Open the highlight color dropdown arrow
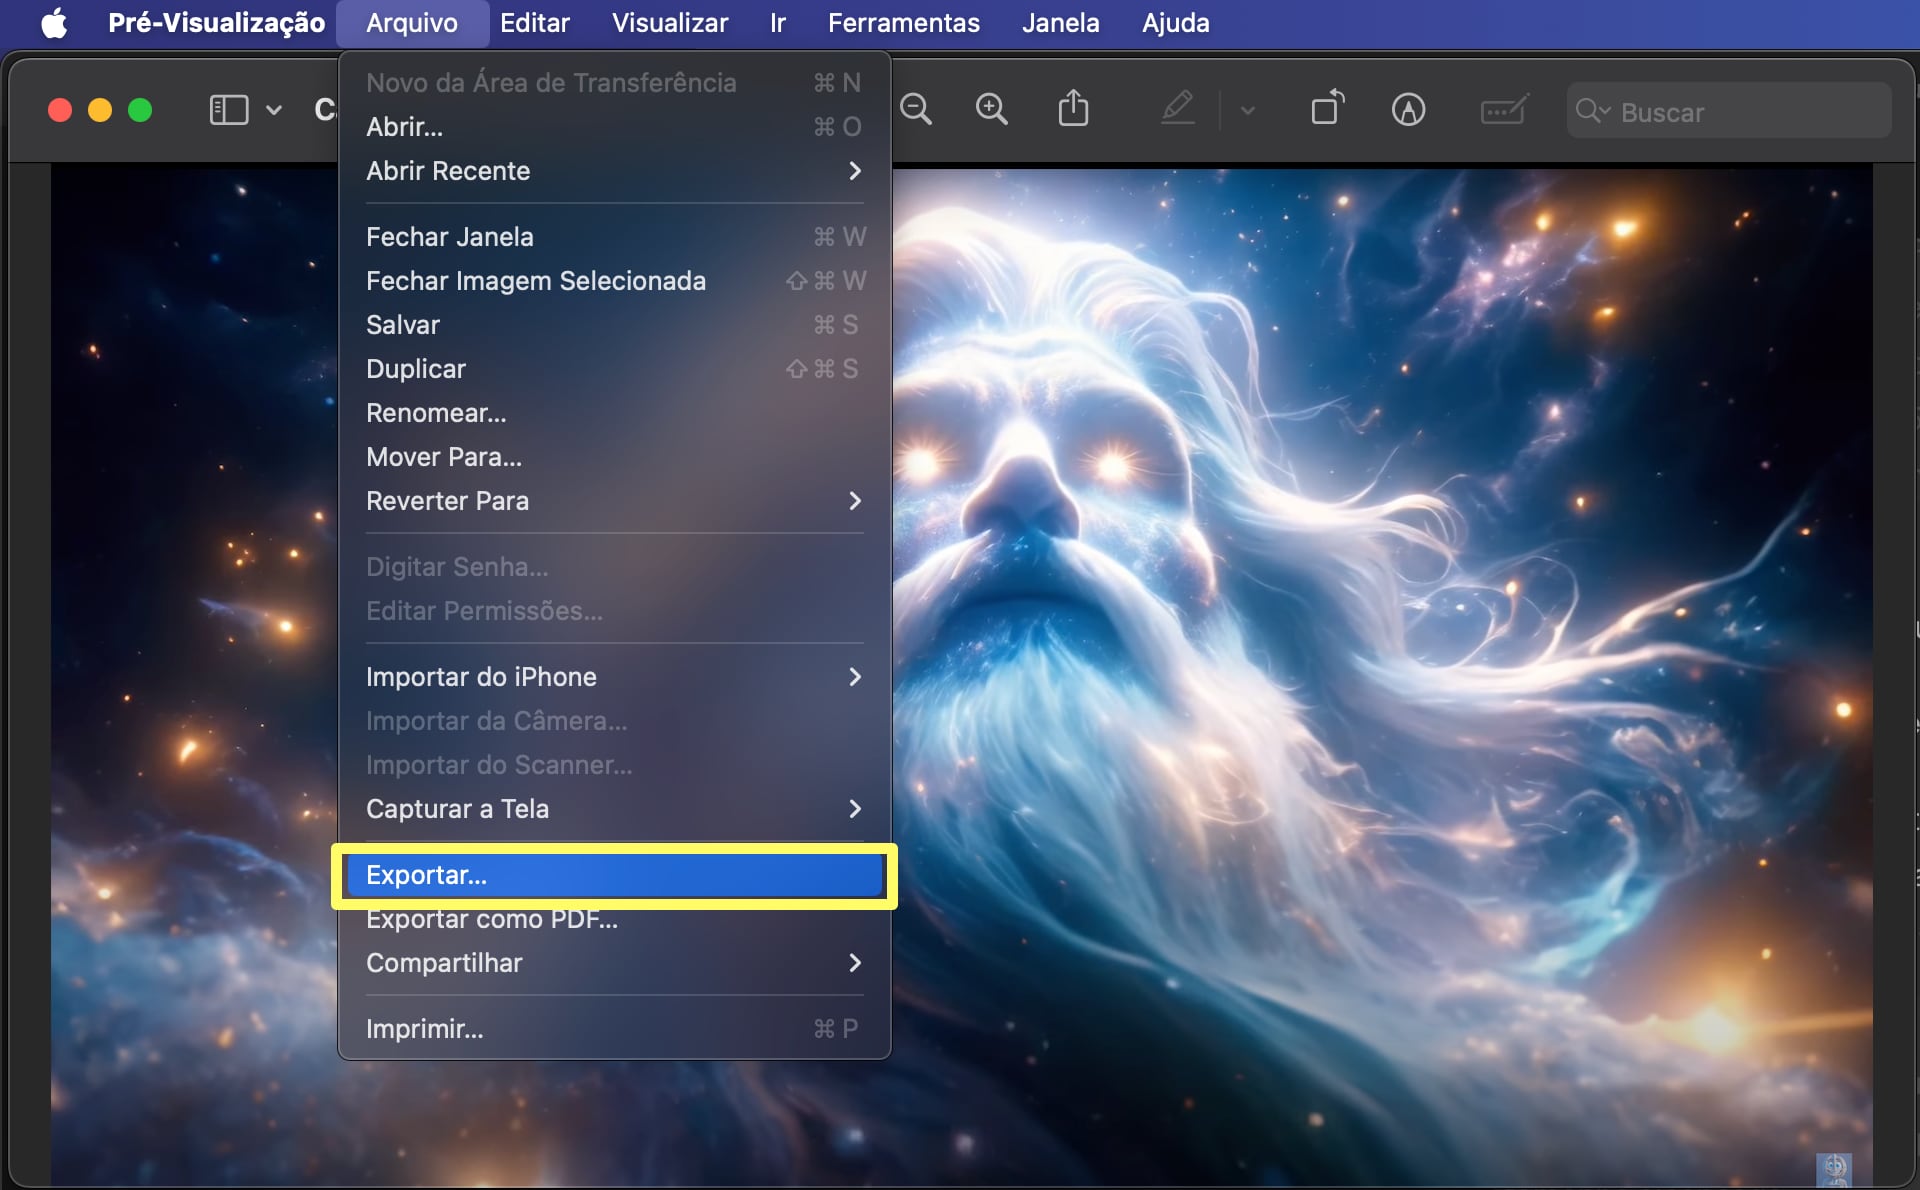This screenshot has height=1190, width=1920. pyautogui.click(x=1247, y=110)
